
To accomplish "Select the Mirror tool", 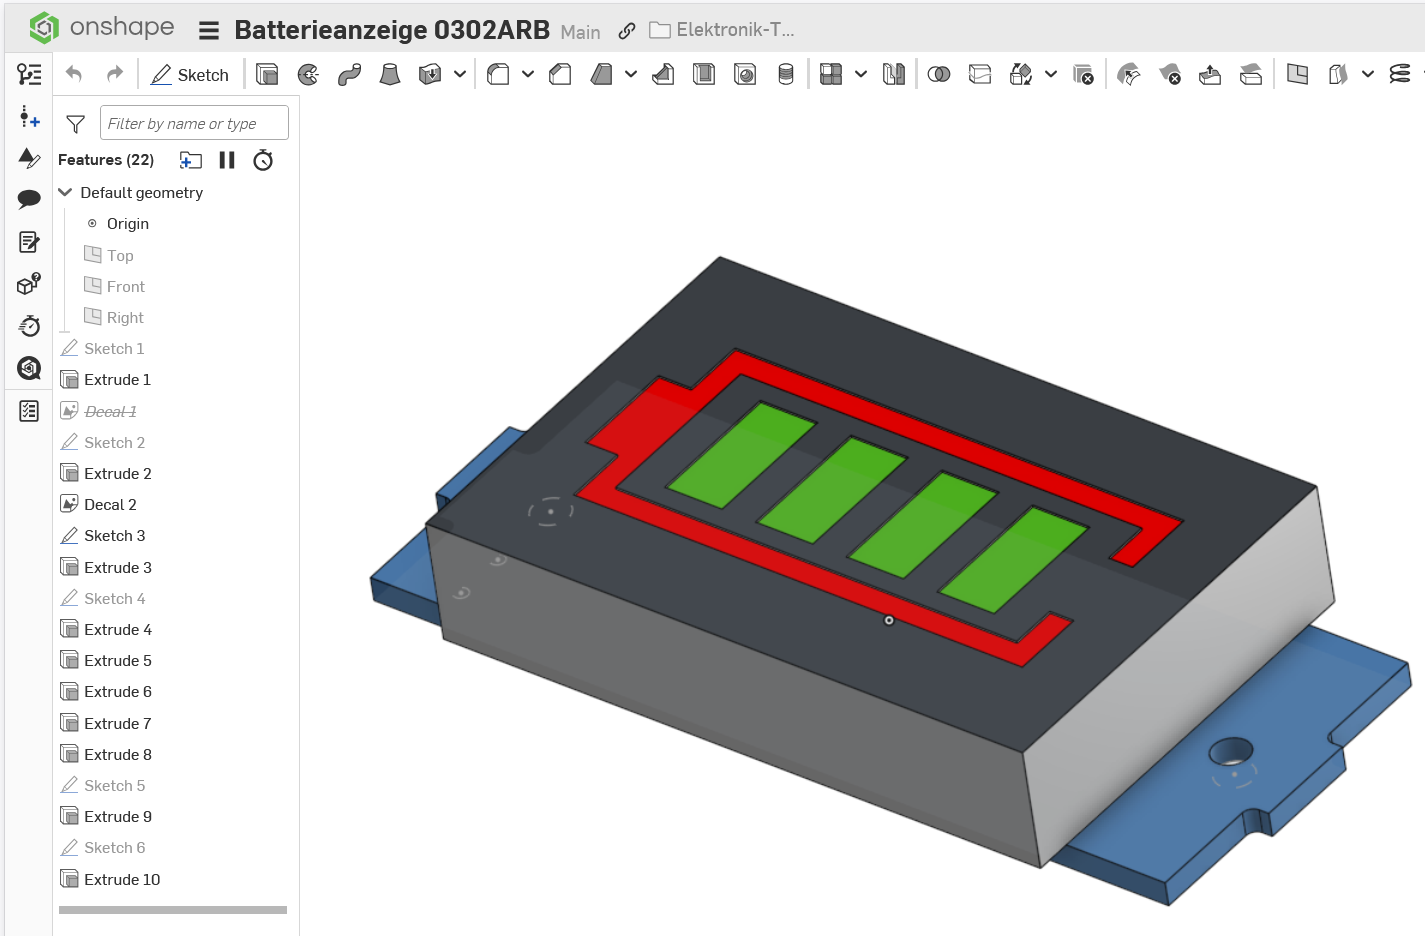I will click(x=894, y=74).
